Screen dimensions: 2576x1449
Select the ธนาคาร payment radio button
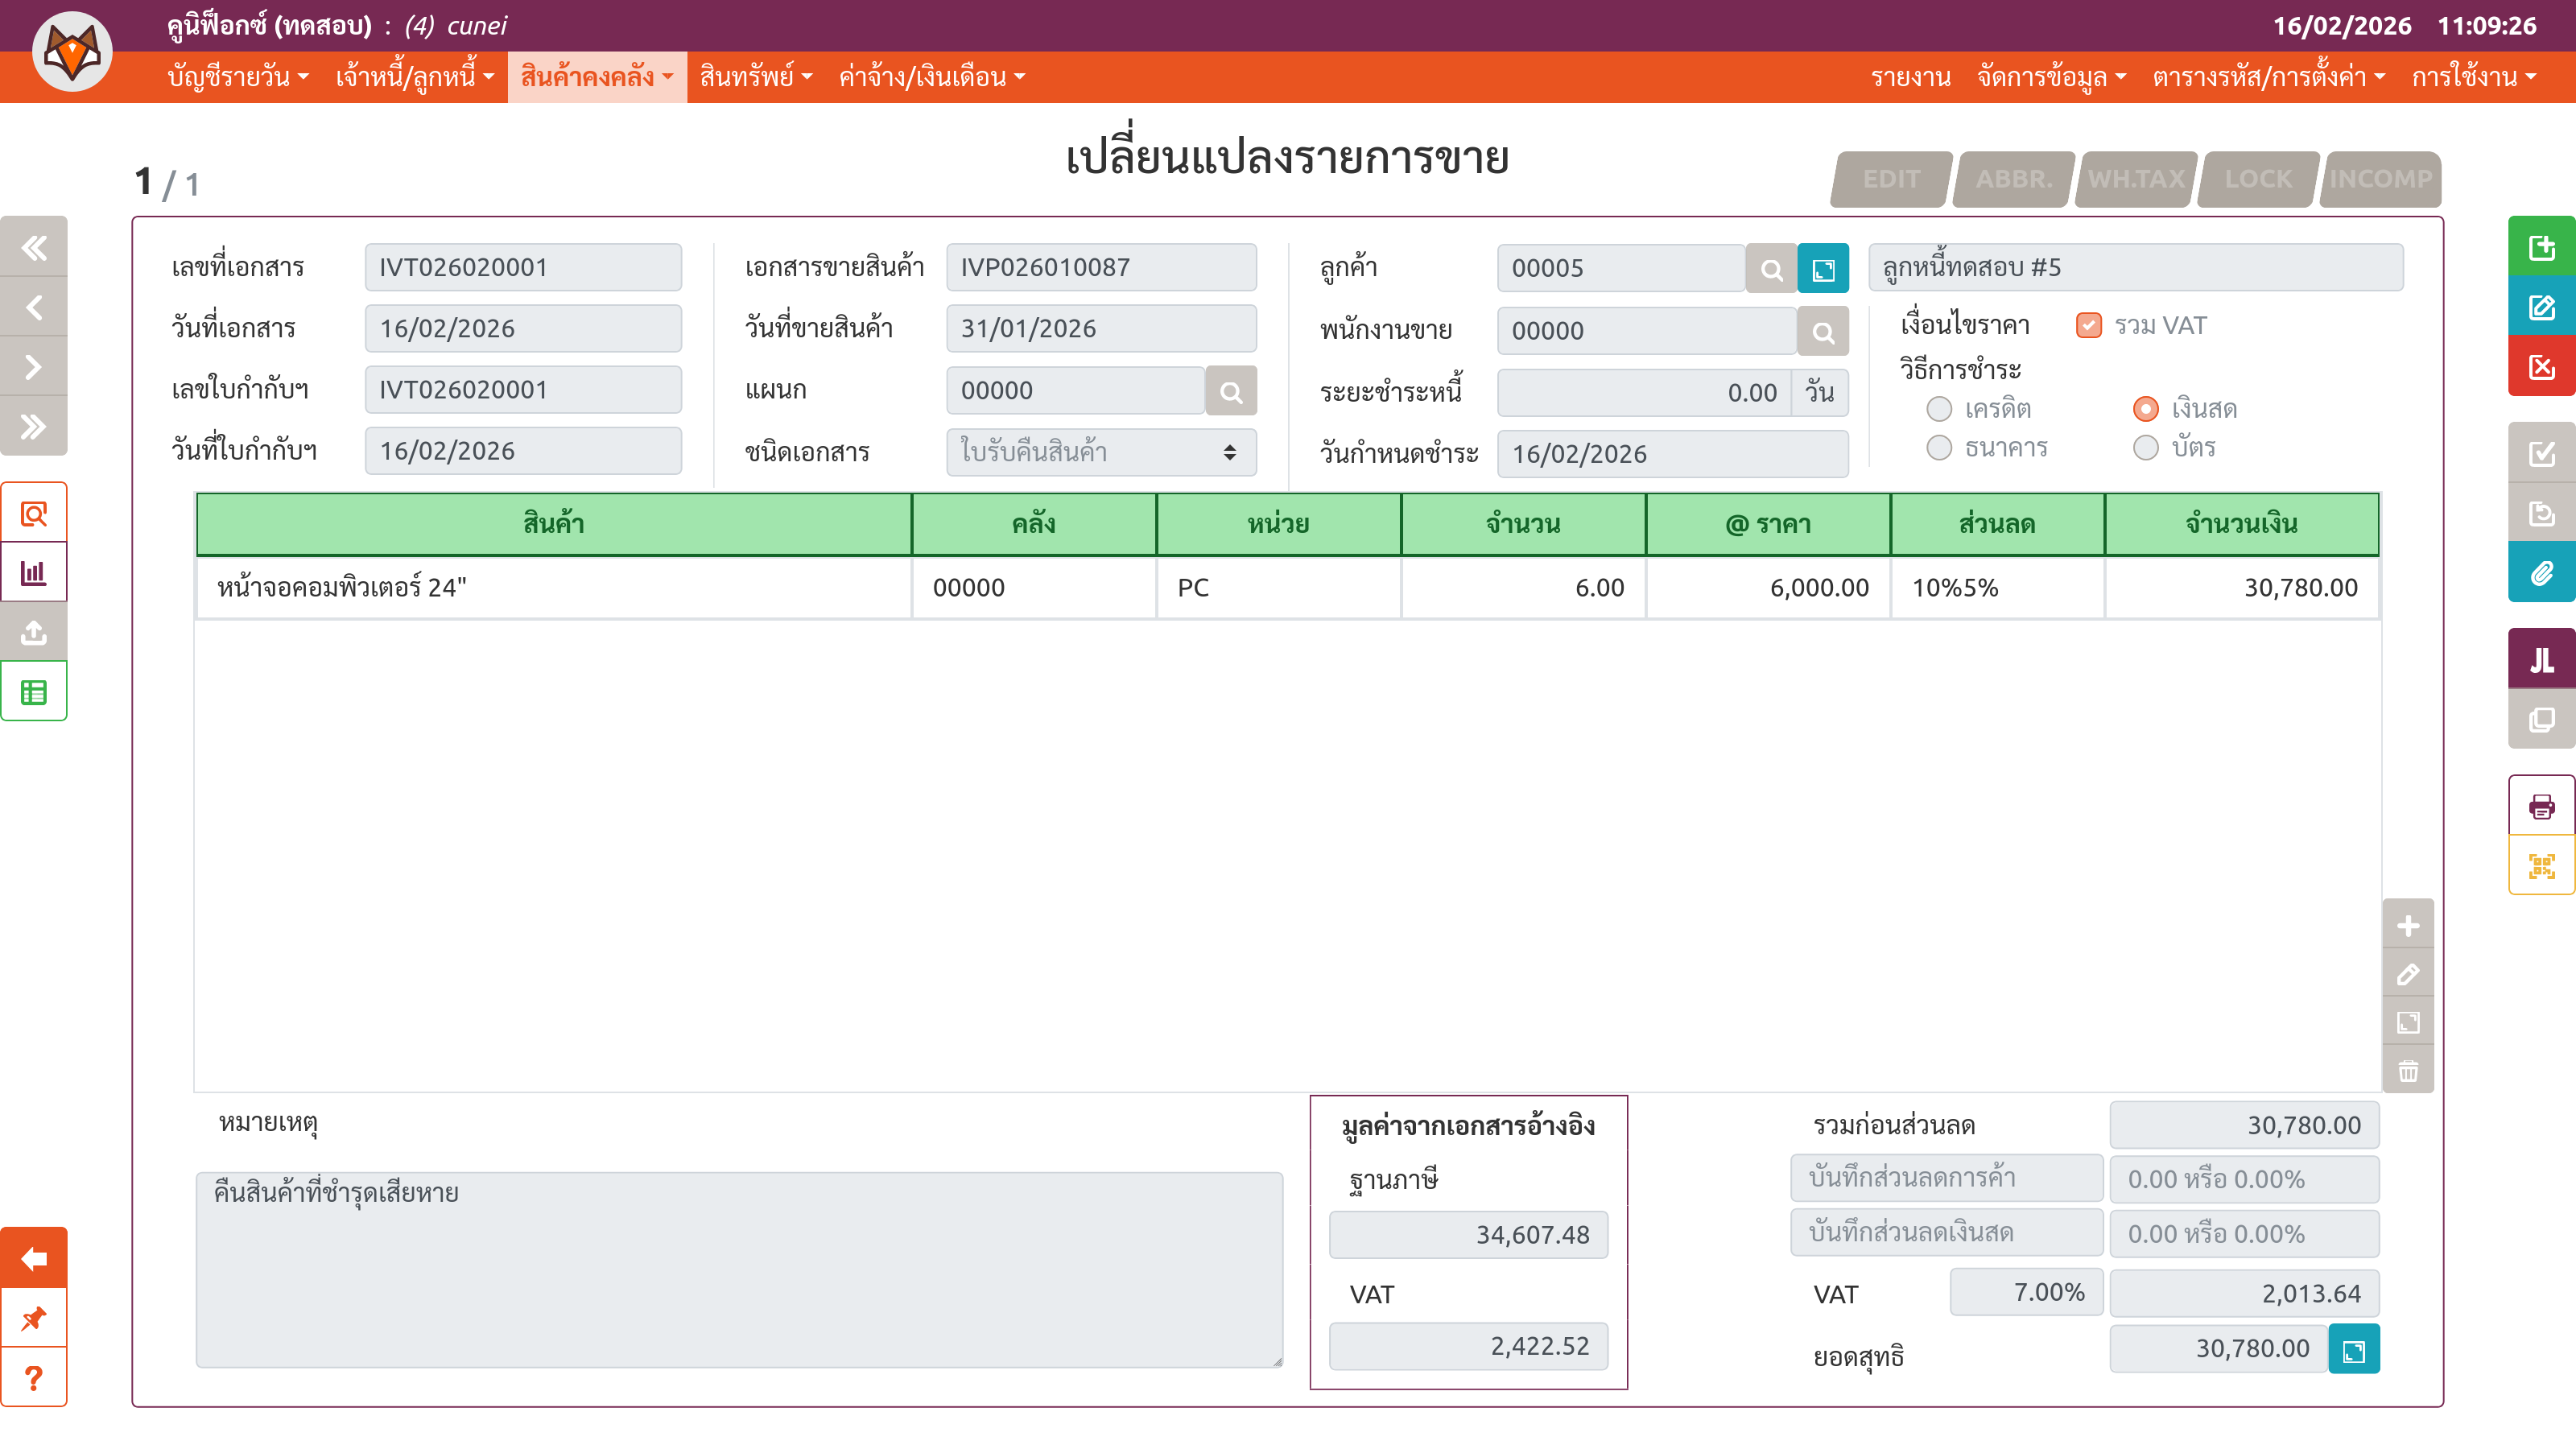click(x=1939, y=448)
